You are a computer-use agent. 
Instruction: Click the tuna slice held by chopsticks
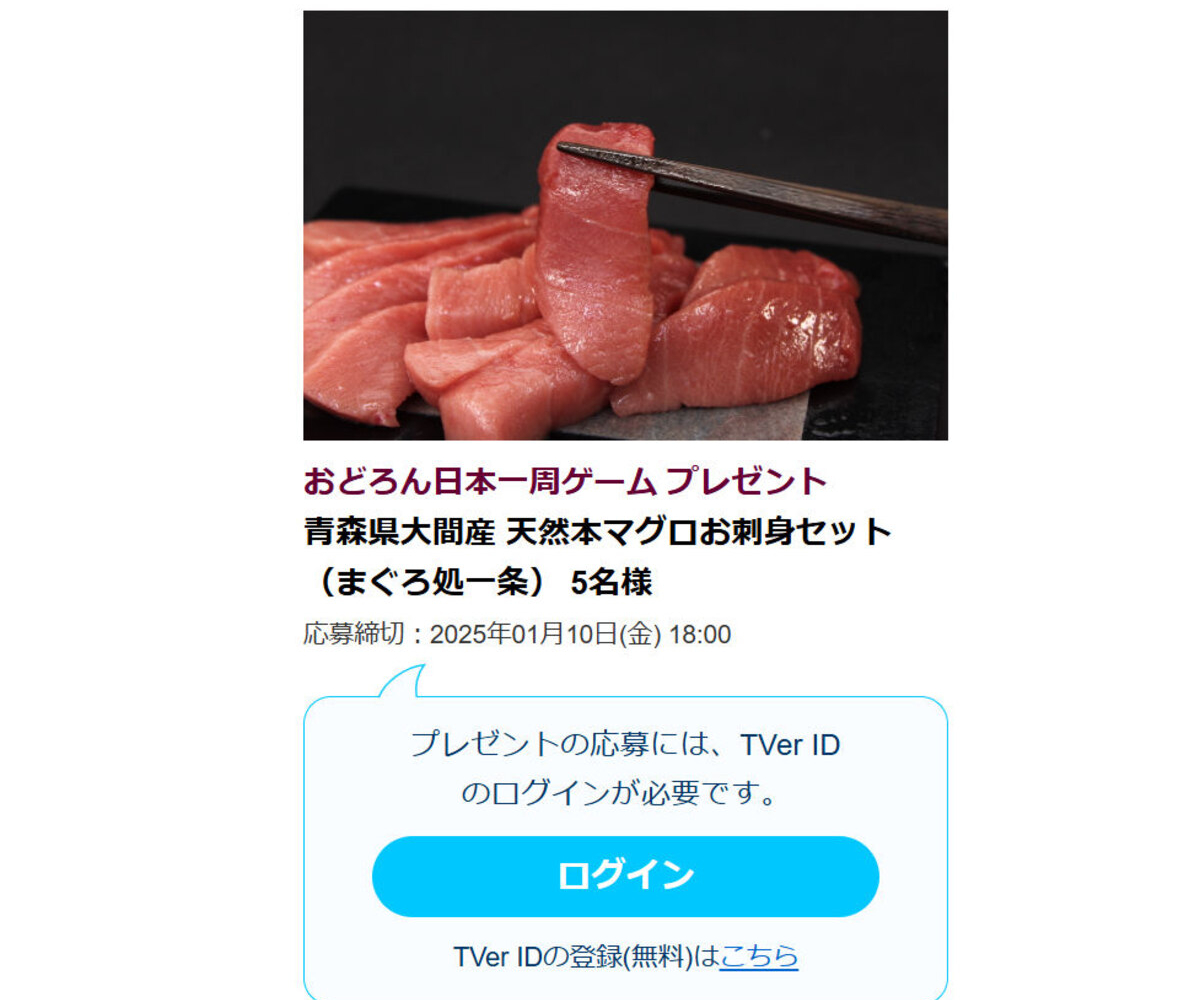(594, 250)
